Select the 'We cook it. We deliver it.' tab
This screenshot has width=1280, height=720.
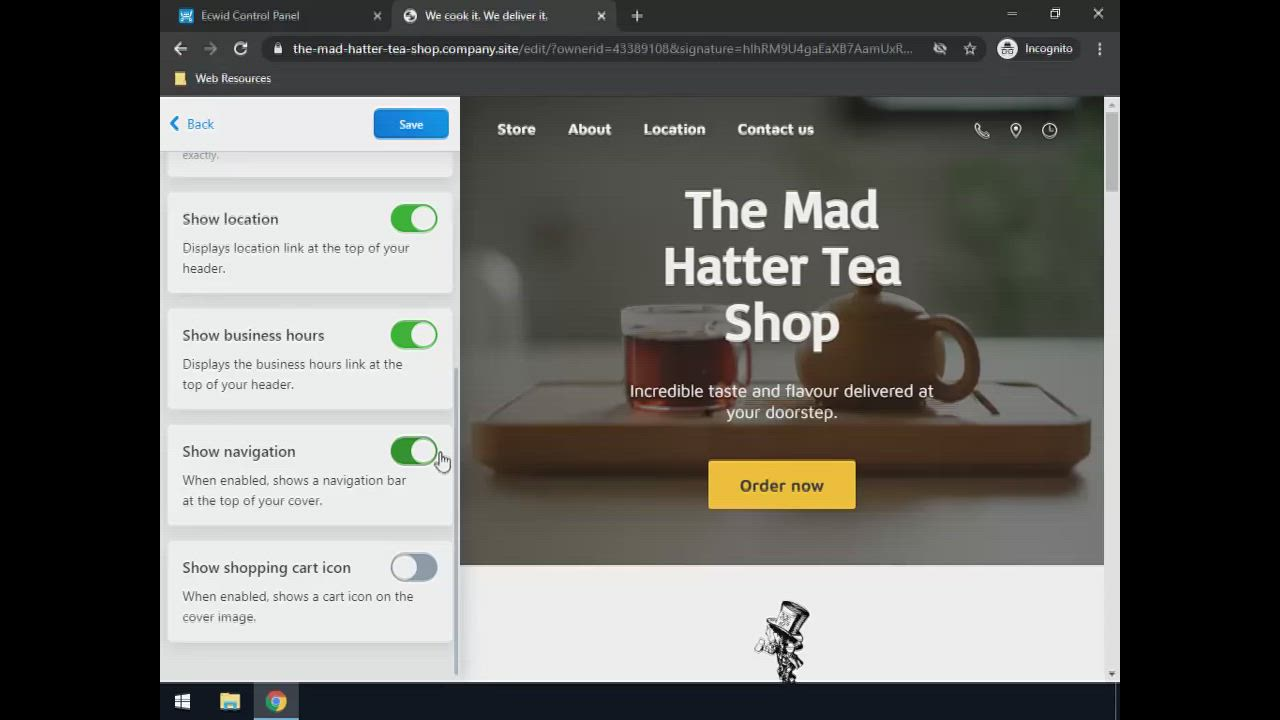(x=503, y=15)
